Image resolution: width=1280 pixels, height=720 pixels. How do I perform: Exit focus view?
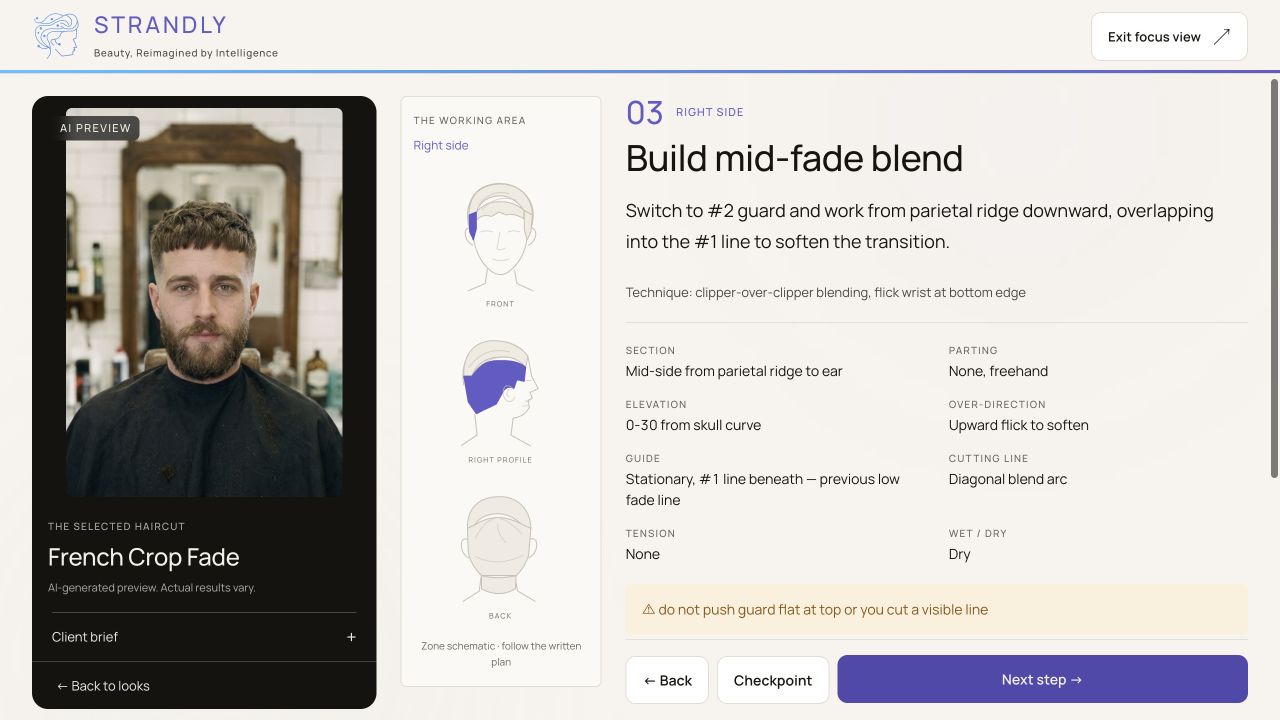[1169, 37]
